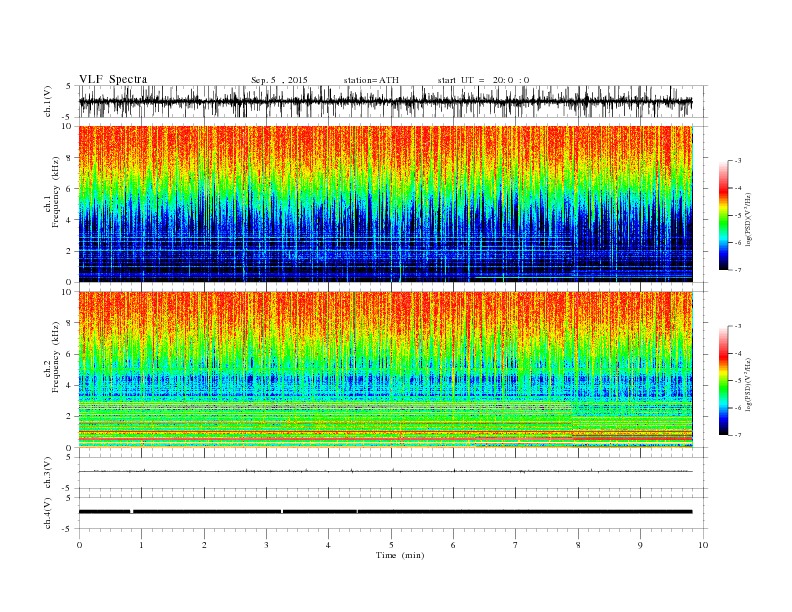Click the ch.1 waveform trace

click(x=385, y=101)
